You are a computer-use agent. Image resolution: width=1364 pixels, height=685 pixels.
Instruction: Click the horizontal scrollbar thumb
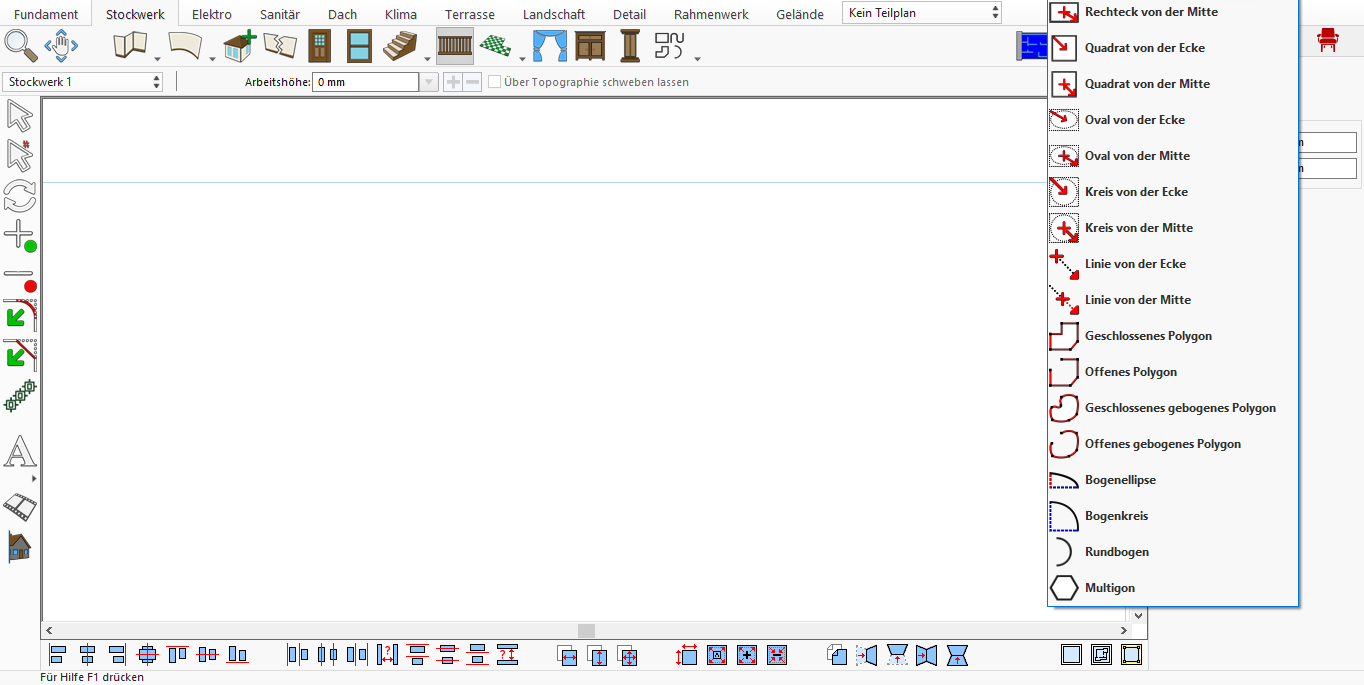click(x=587, y=631)
